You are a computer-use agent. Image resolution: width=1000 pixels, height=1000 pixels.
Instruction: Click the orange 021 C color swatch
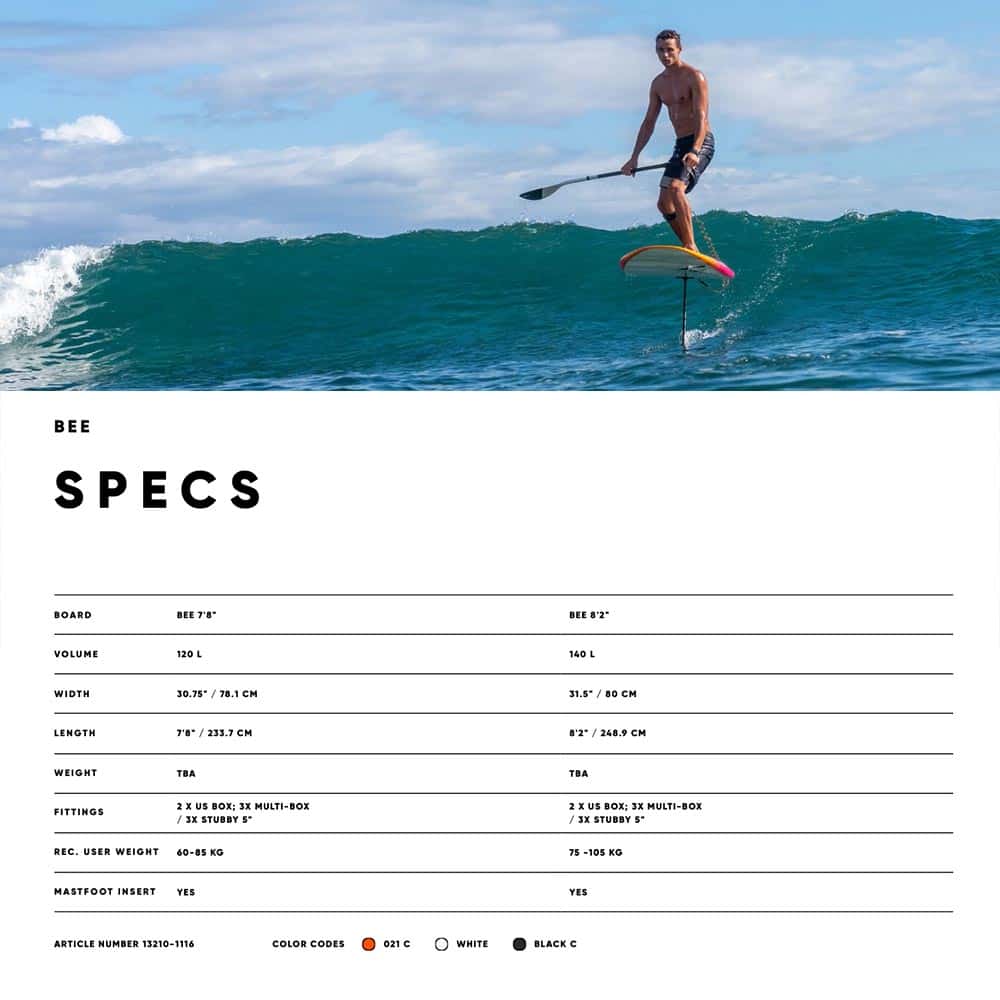pos(369,944)
